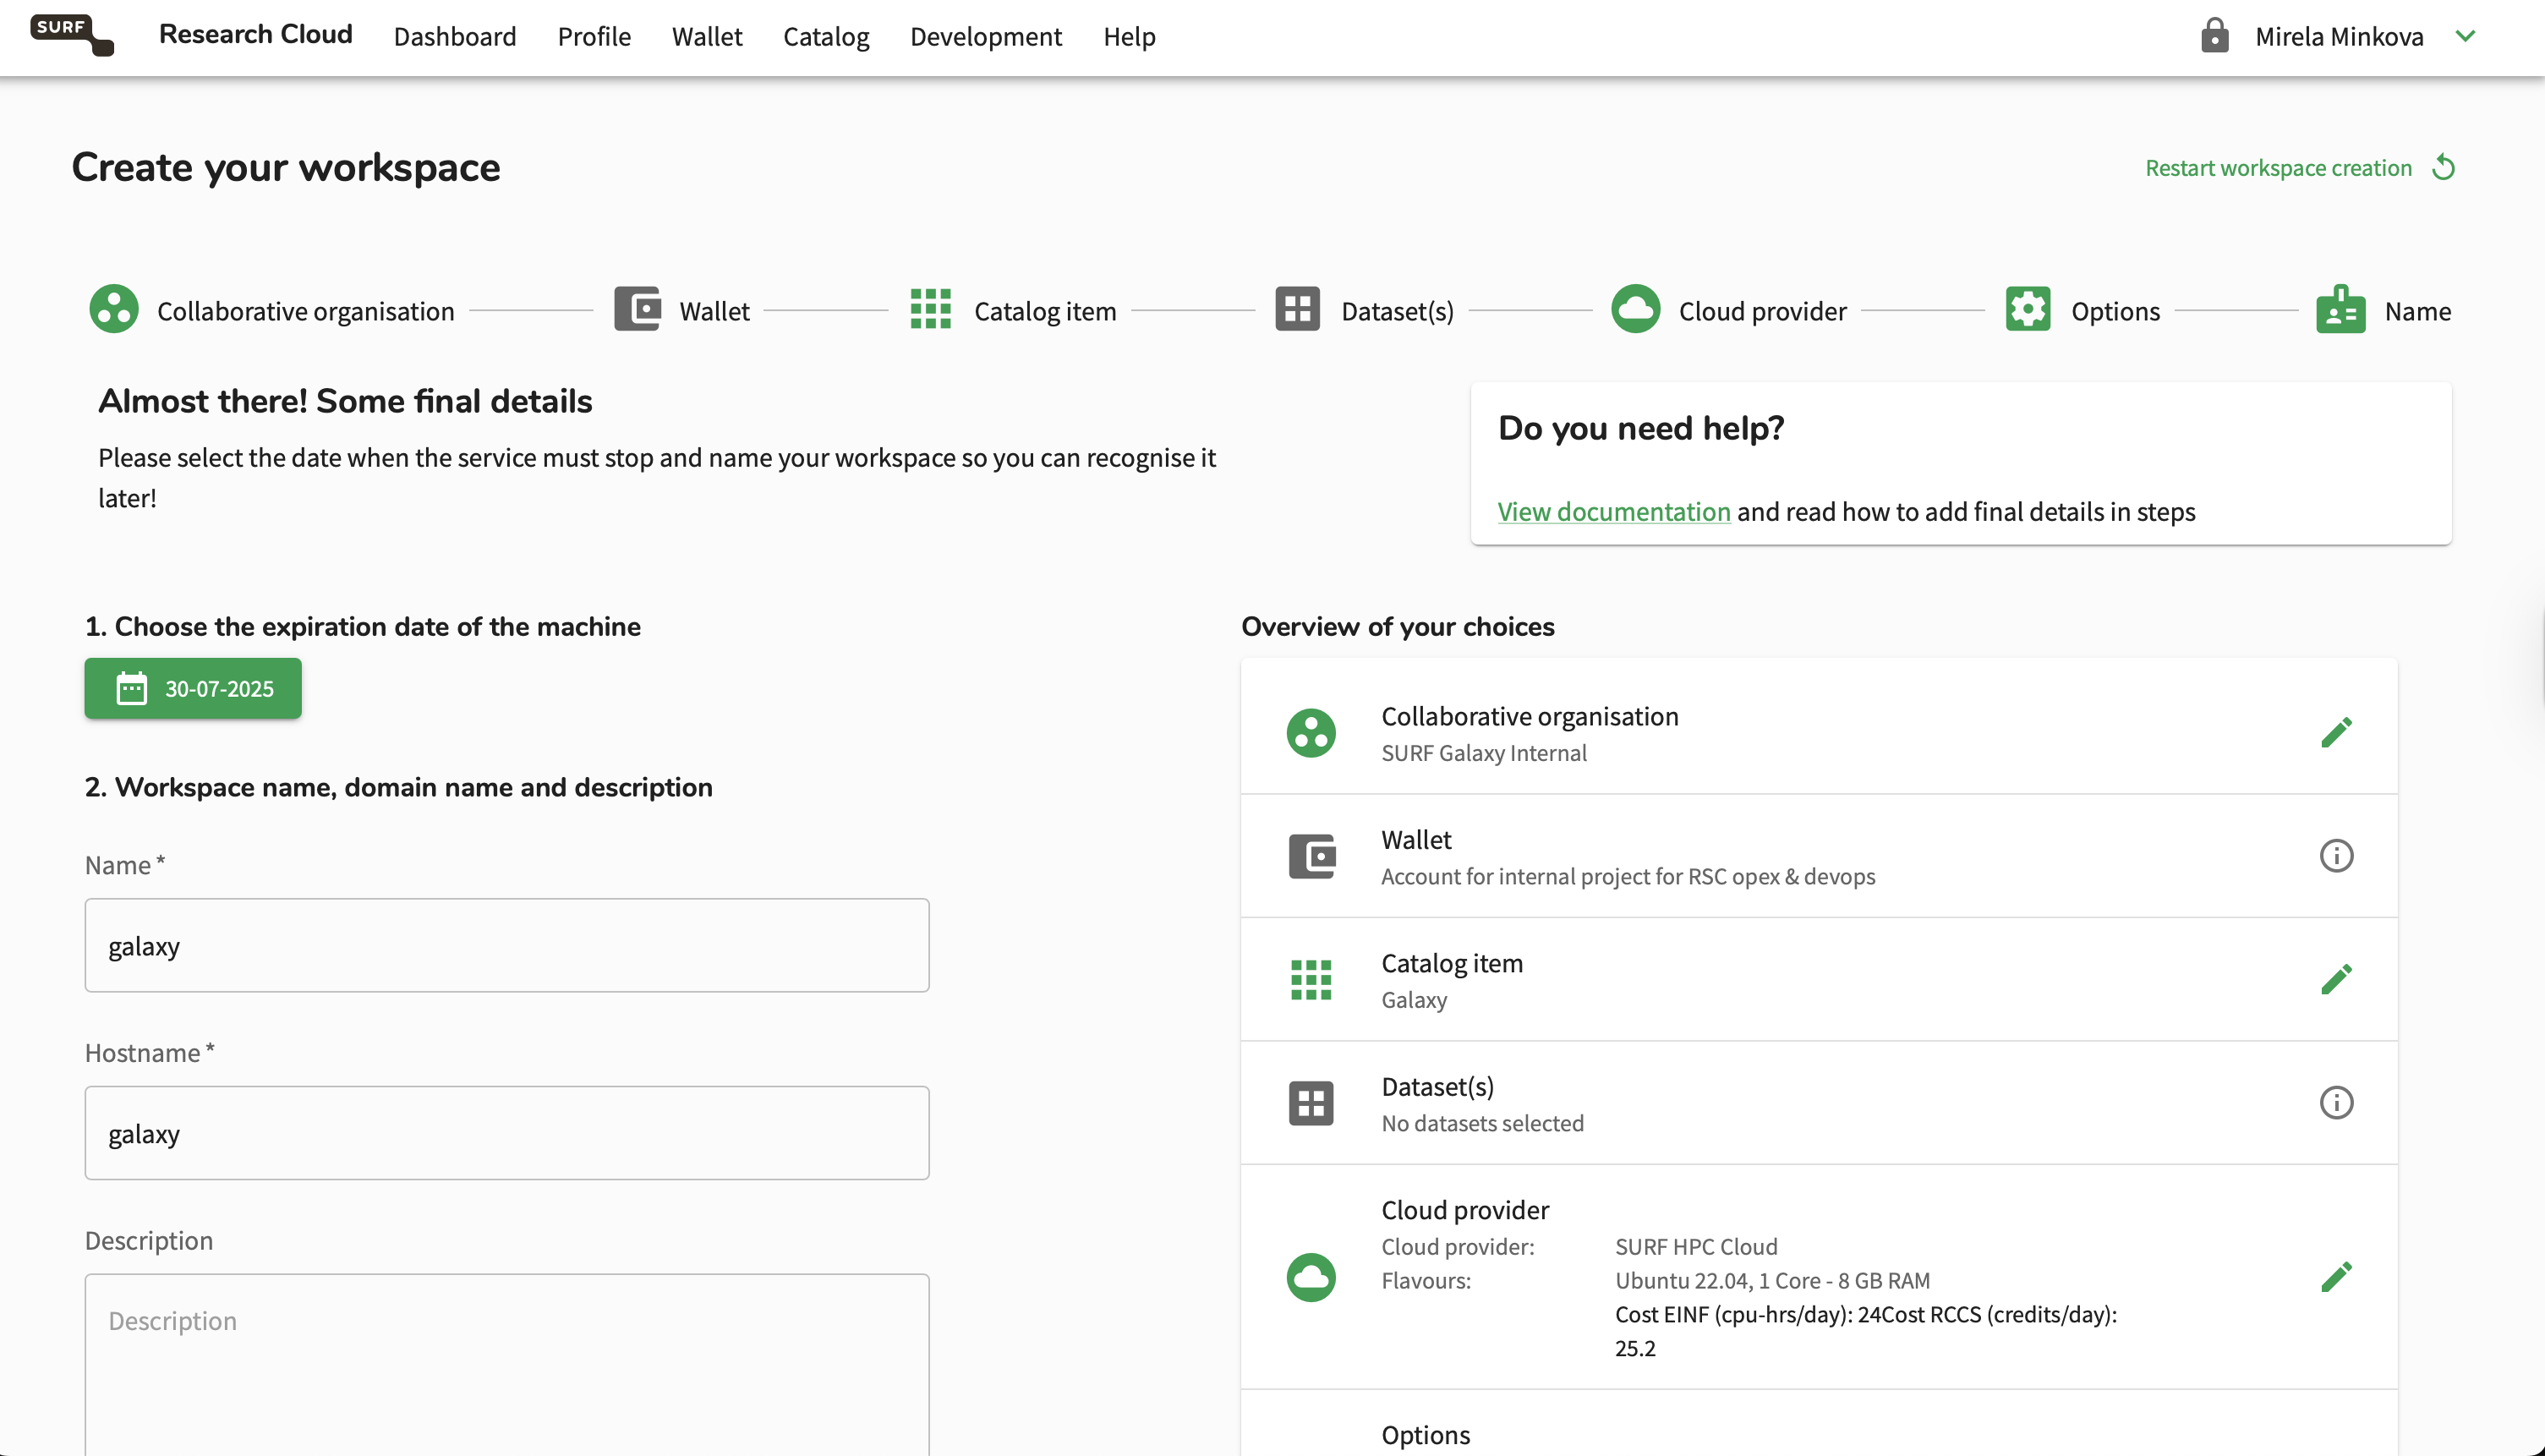Screen dimensions: 2545x1456
Task: Open the Profile menu item
Action: tap(594, 37)
